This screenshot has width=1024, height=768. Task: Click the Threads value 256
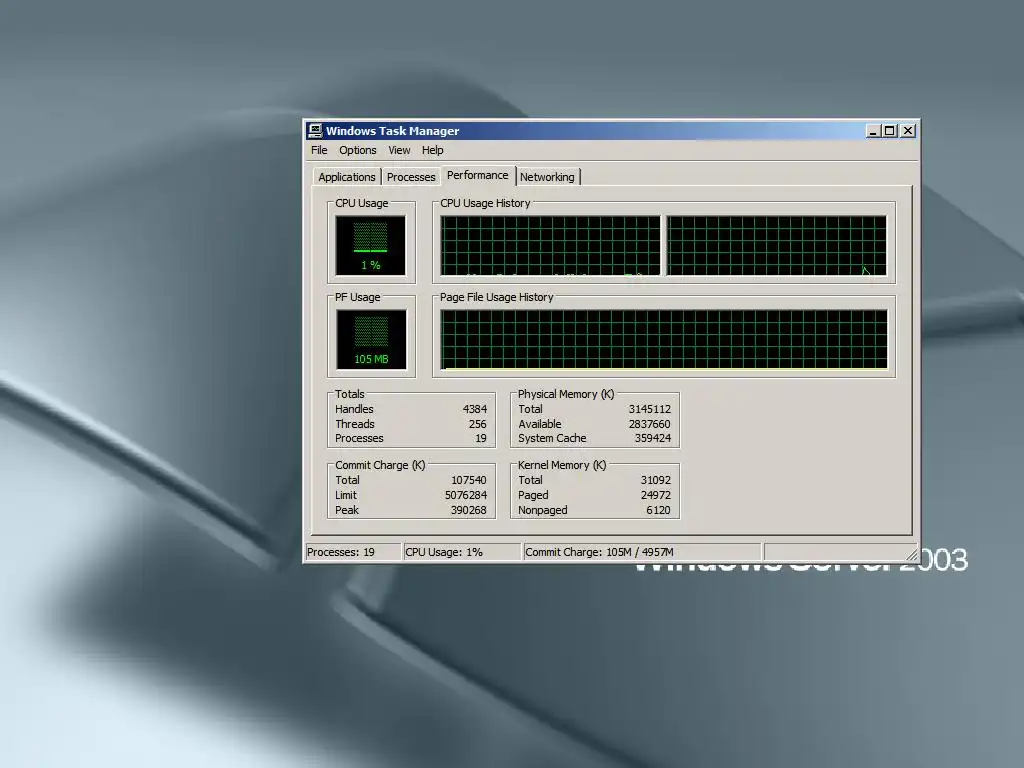click(x=477, y=424)
